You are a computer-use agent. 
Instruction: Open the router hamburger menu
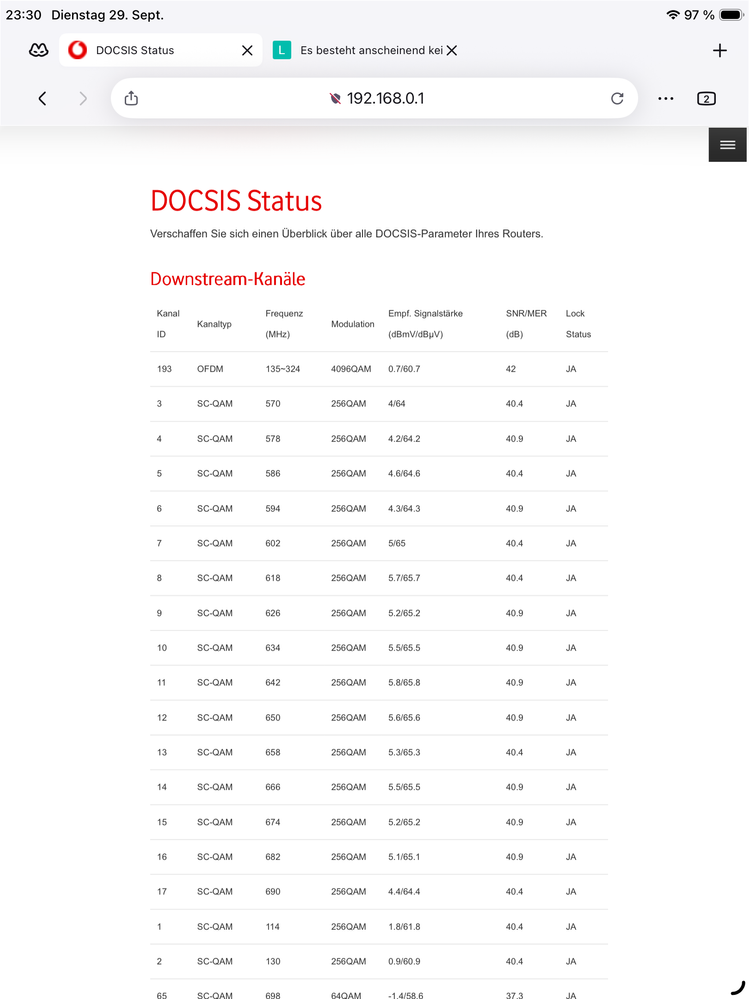pos(727,145)
